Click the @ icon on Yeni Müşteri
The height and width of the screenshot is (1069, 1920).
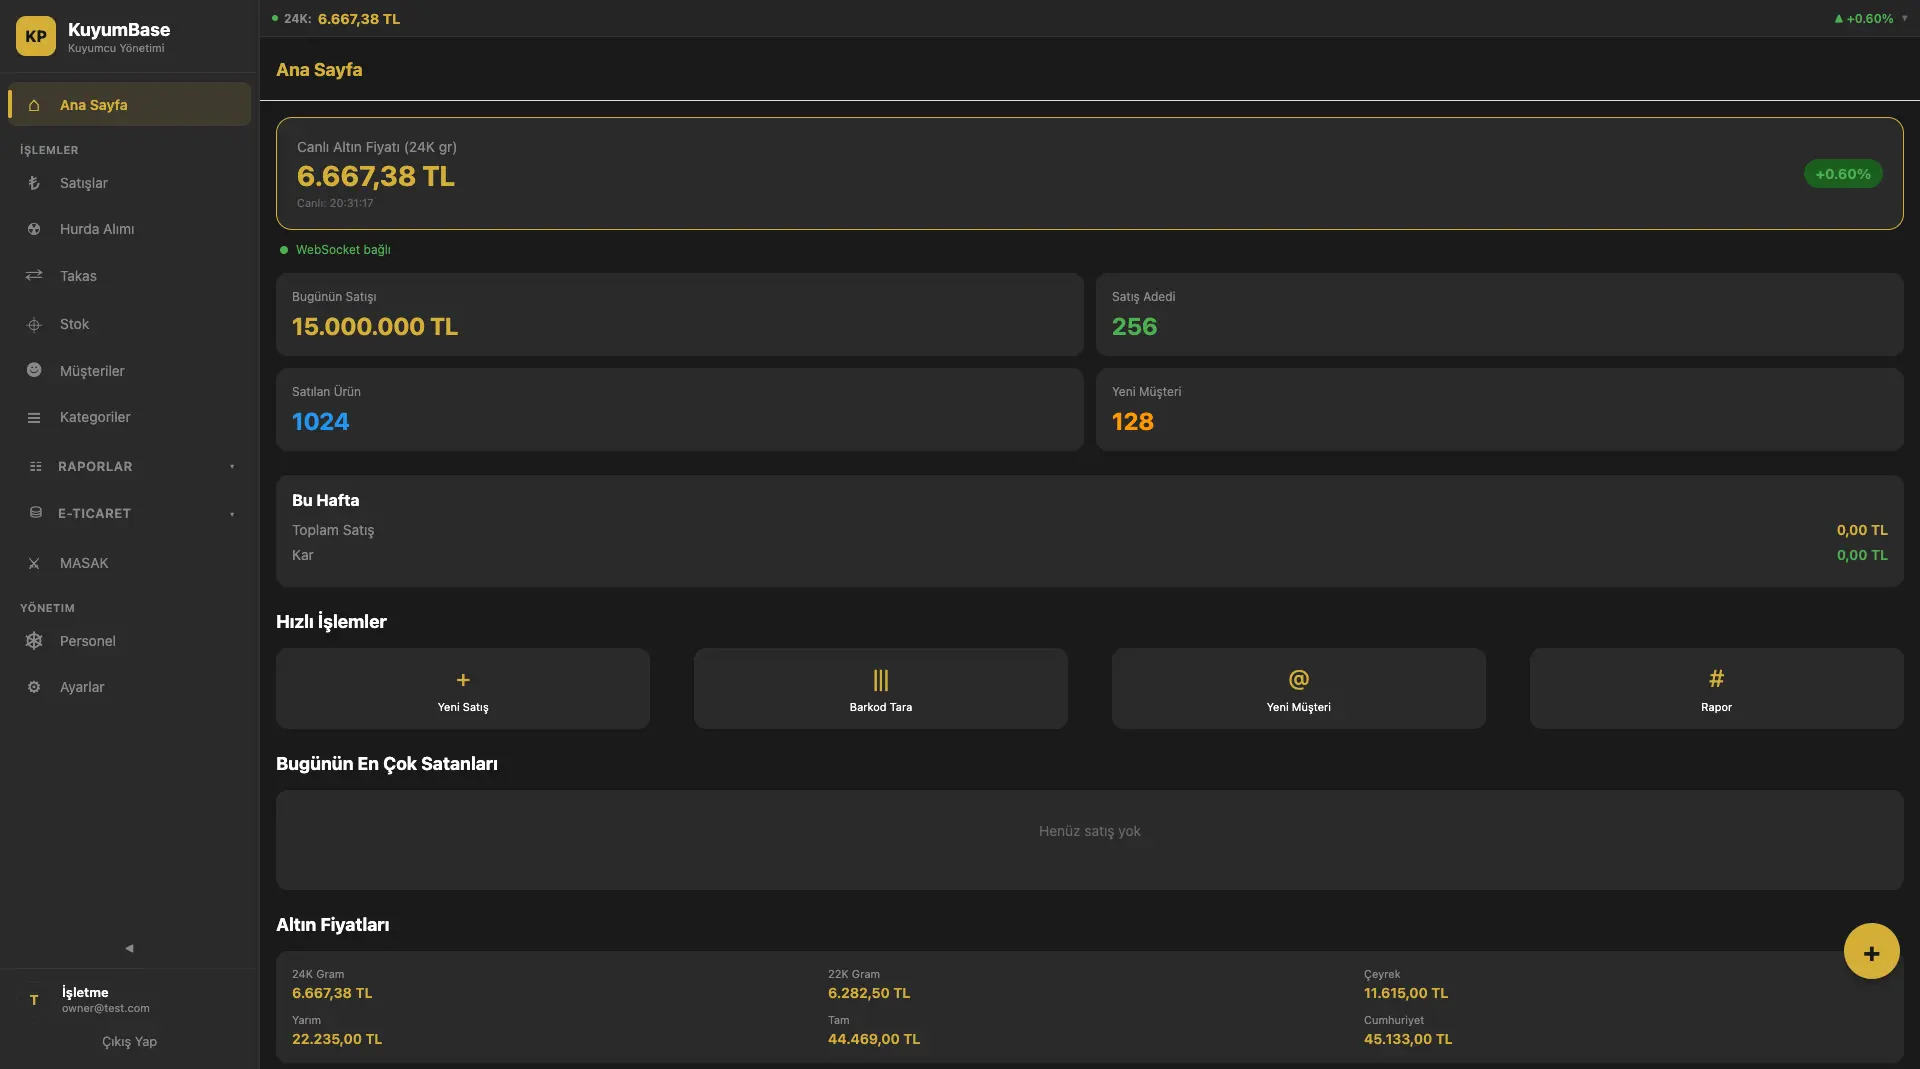(x=1299, y=679)
